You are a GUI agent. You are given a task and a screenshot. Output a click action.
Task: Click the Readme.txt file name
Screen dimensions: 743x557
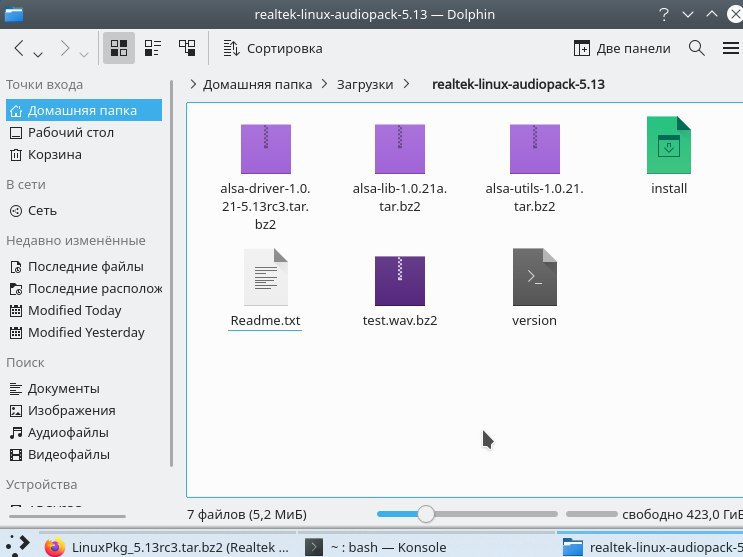265,320
